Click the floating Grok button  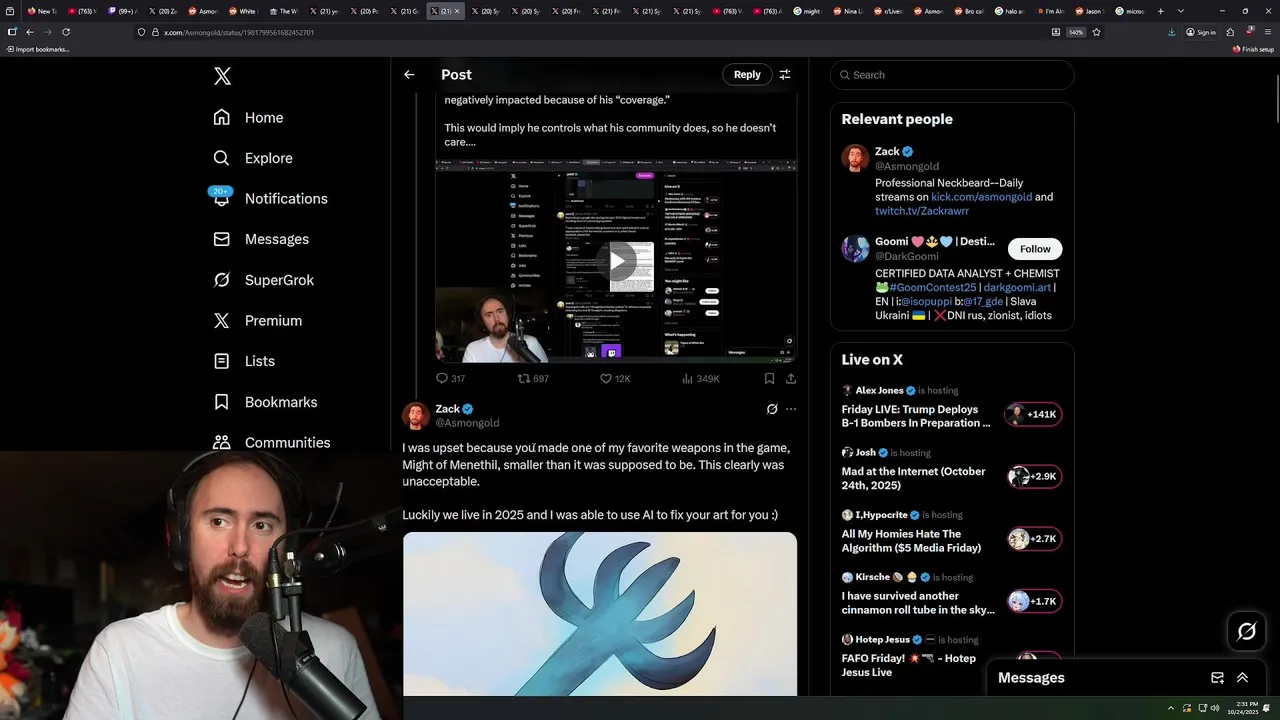pos(1246,631)
